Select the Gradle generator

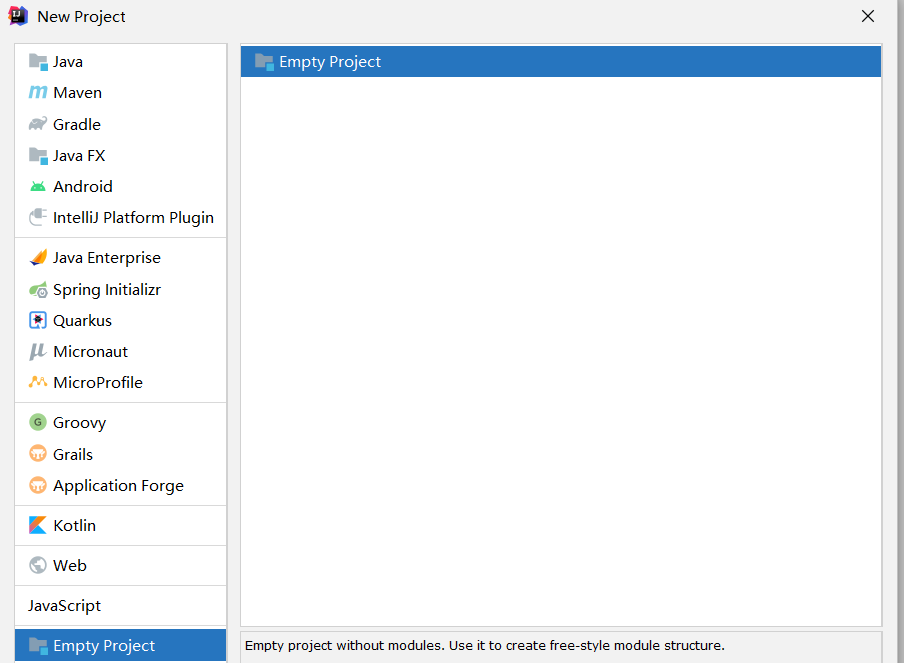click(120, 125)
